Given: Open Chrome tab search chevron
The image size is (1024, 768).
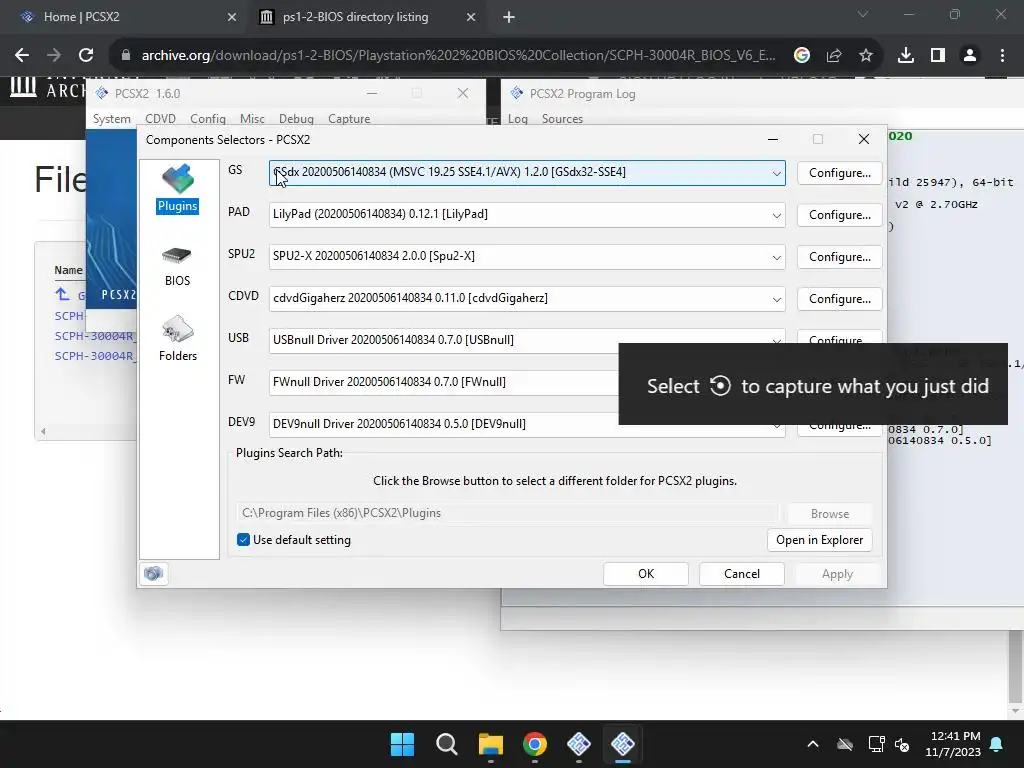Looking at the screenshot, I should click(x=863, y=14).
